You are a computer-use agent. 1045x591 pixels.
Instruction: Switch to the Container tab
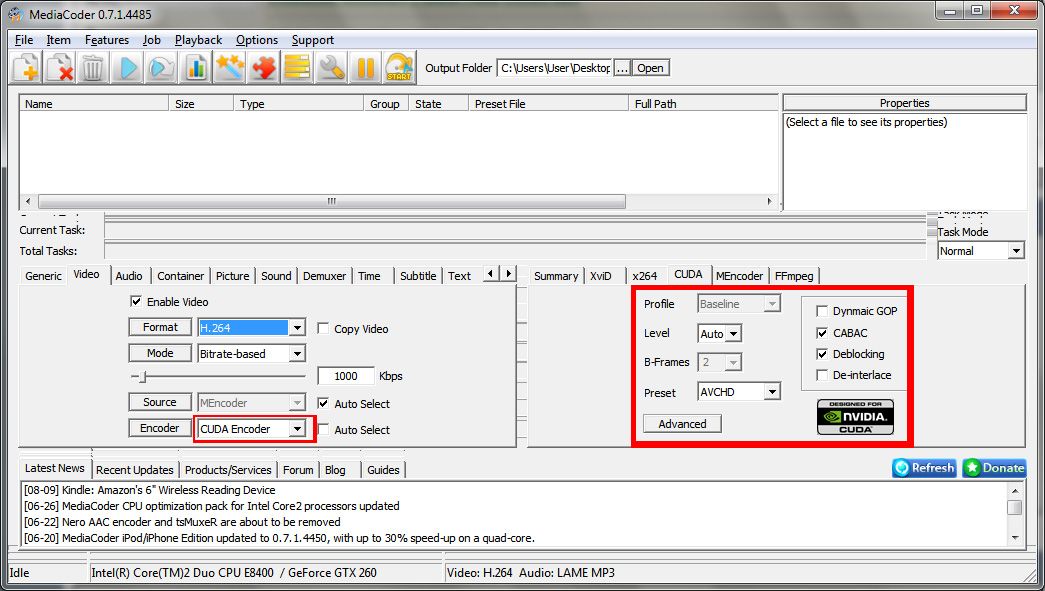[x=181, y=276]
